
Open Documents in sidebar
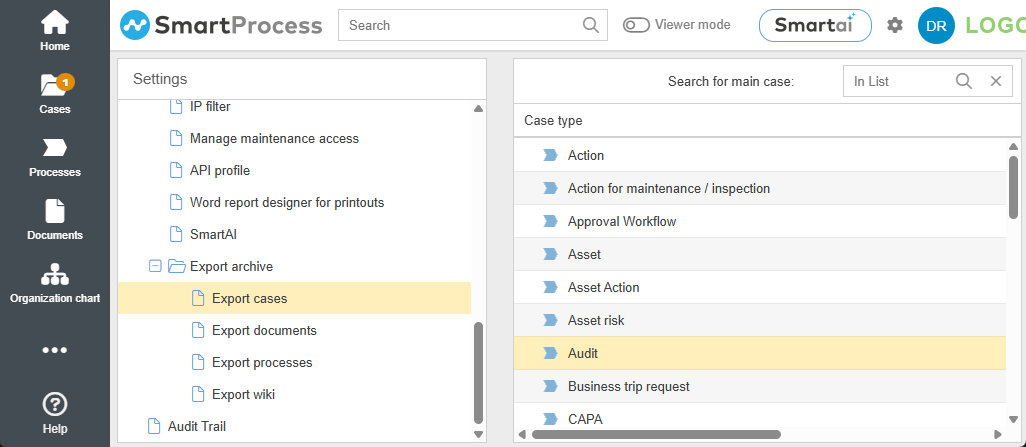click(x=55, y=221)
